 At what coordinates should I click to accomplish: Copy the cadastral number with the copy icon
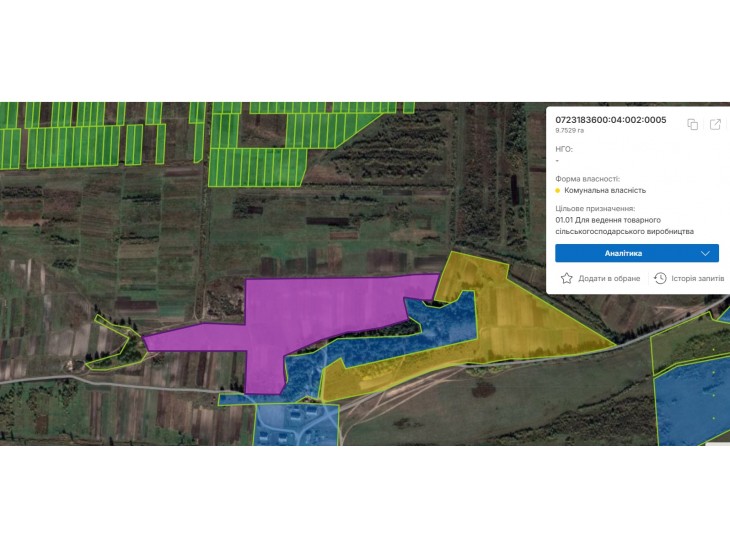(x=692, y=124)
